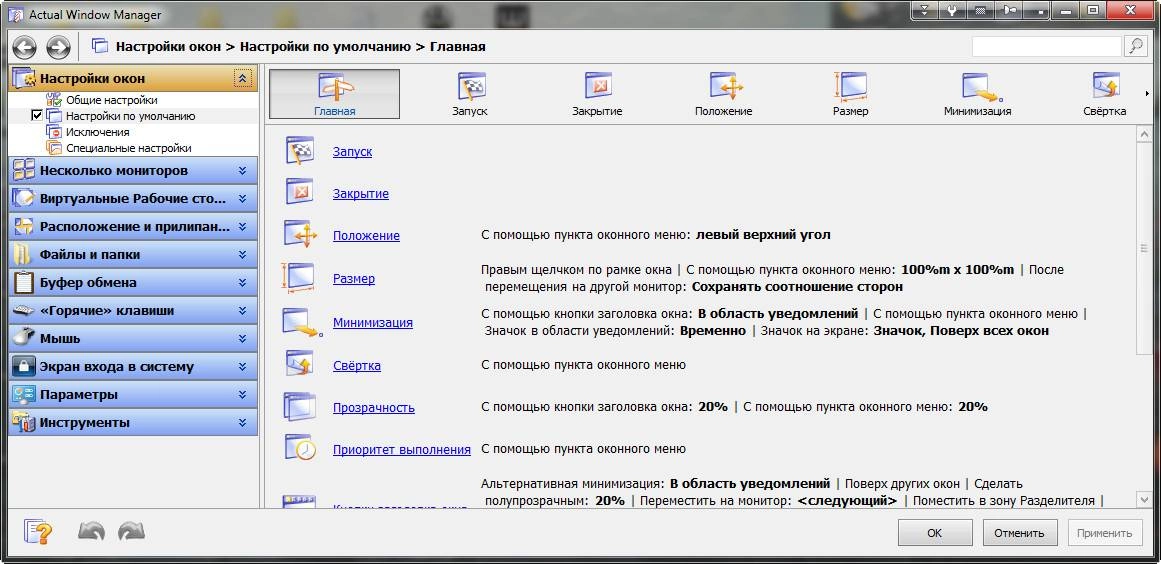Expand the Экран входа в систему chevron

click(x=242, y=366)
